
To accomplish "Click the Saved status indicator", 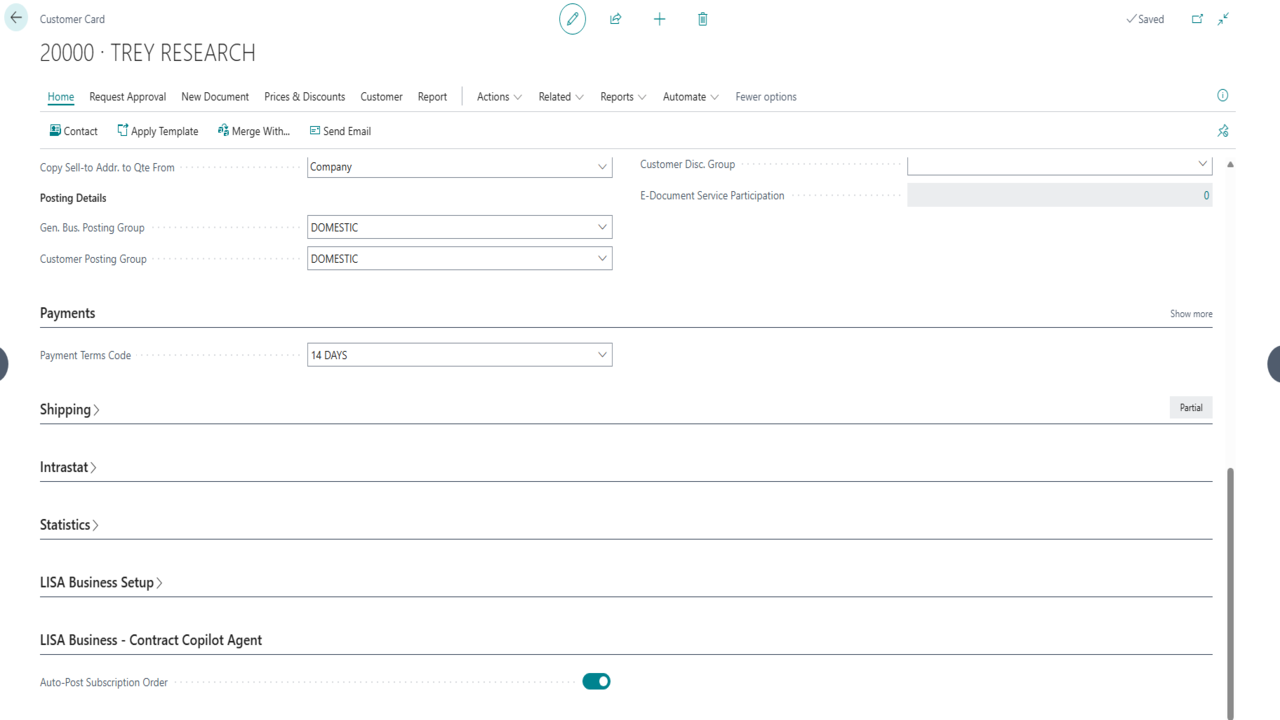I will click(x=1145, y=19).
